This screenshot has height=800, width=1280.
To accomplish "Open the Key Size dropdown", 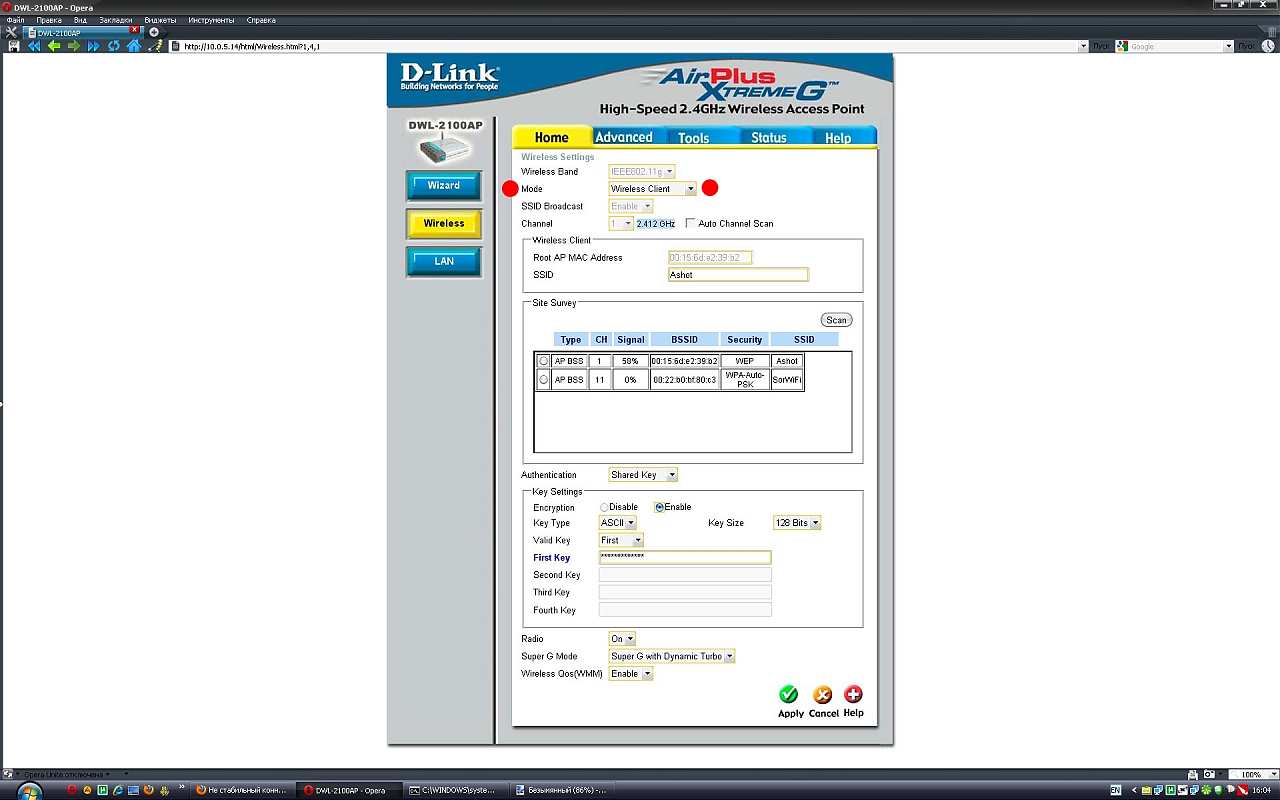I will (797, 523).
